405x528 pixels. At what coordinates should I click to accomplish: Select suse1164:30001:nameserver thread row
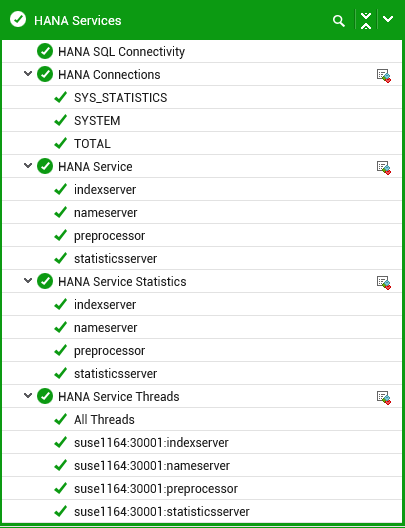(x=202, y=465)
